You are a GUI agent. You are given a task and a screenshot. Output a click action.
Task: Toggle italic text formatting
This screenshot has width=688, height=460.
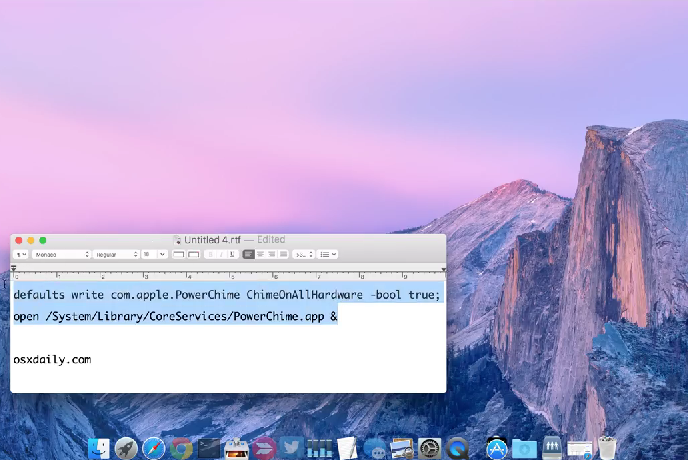221,255
